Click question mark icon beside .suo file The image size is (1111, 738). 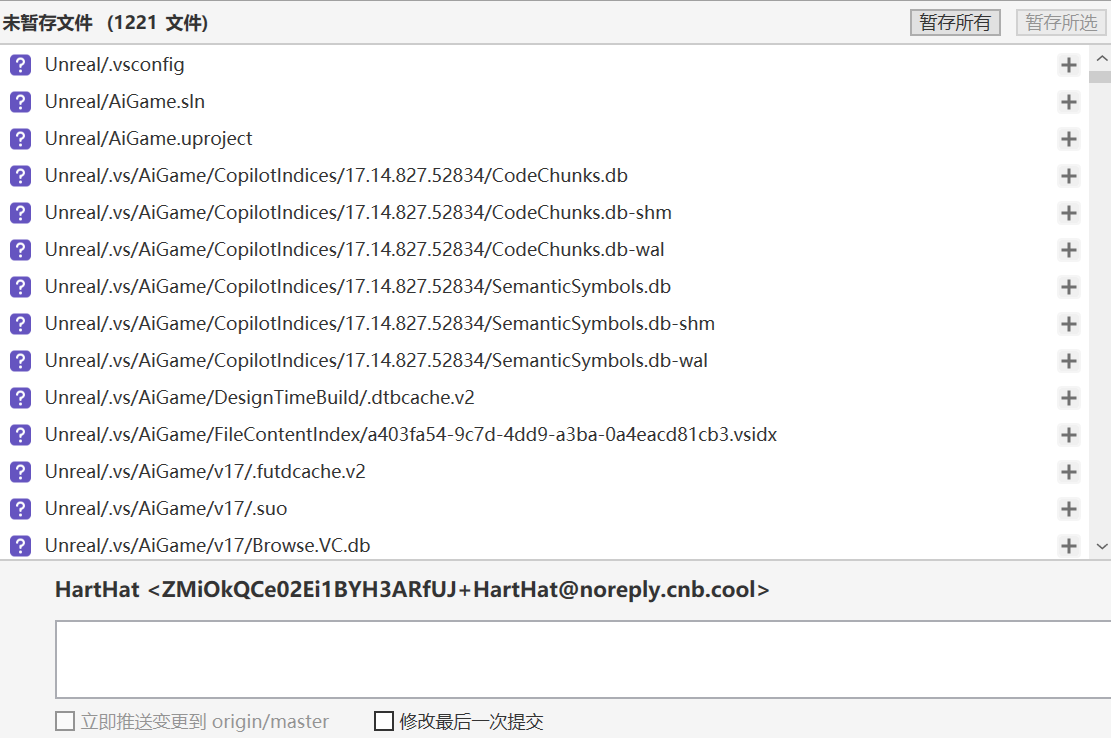coord(20,509)
